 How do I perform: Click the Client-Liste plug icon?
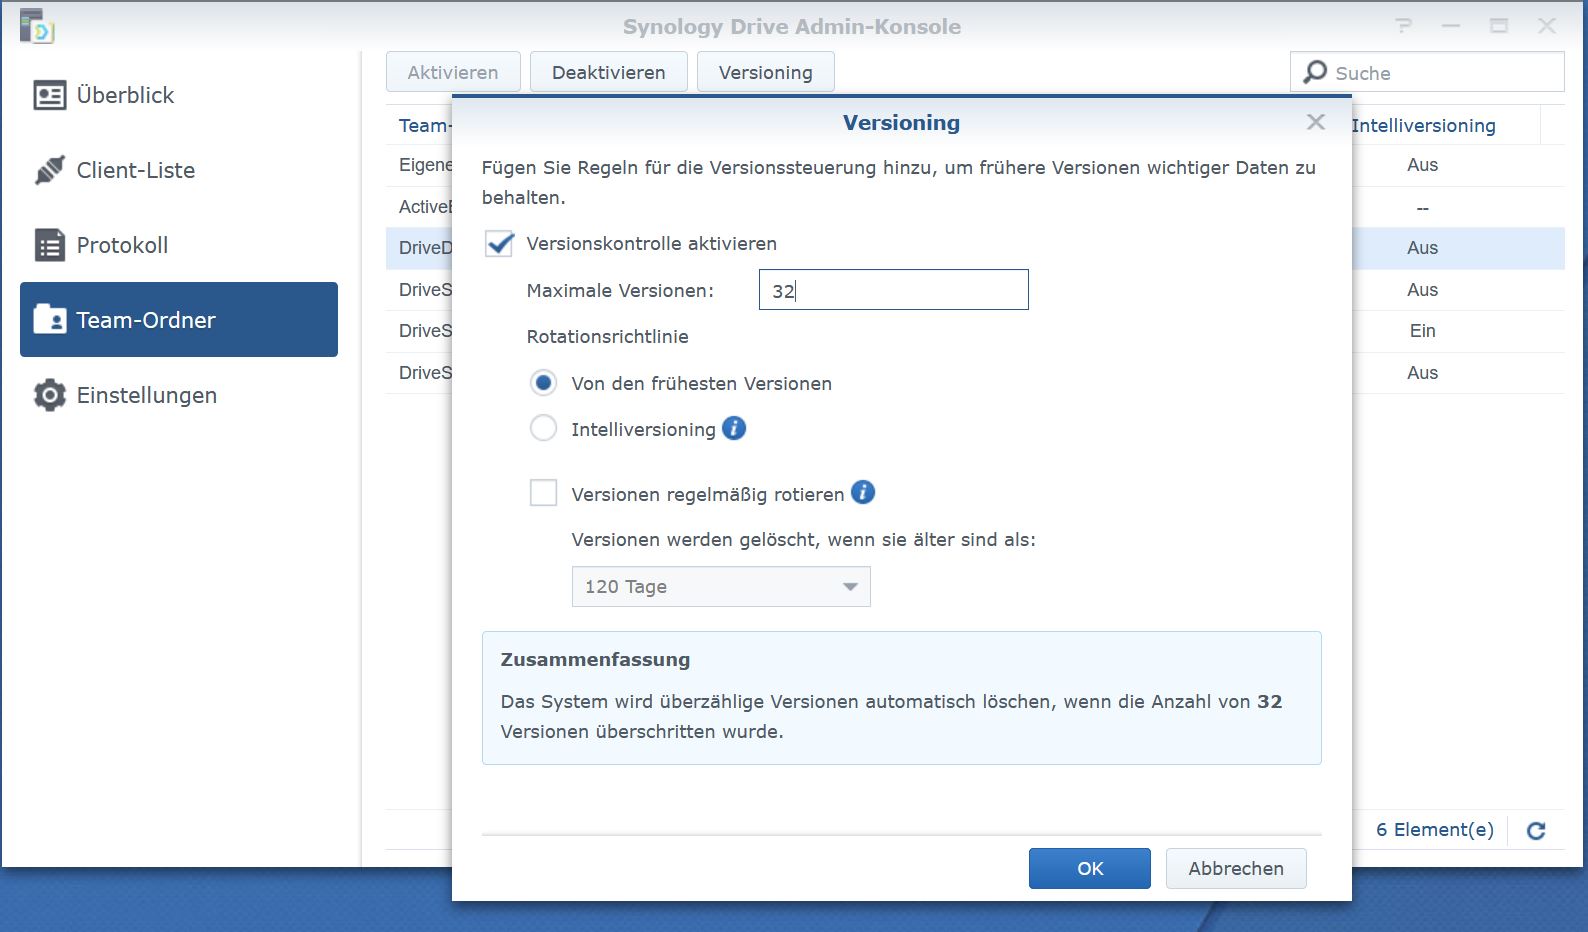pyautogui.click(x=49, y=170)
